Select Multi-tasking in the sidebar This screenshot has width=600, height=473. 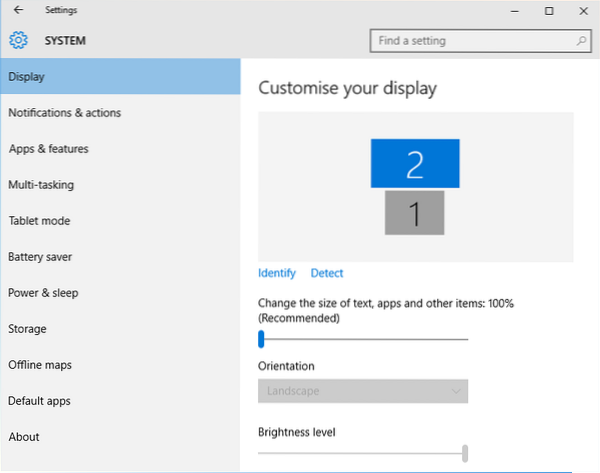[41, 185]
